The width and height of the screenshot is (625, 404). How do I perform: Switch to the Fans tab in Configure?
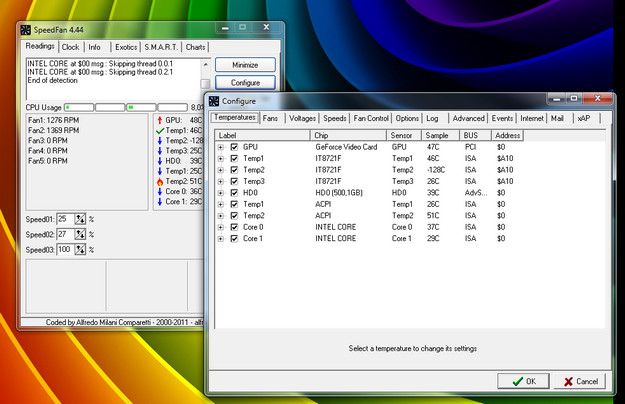pyautogui.click(x=270, y=118)
